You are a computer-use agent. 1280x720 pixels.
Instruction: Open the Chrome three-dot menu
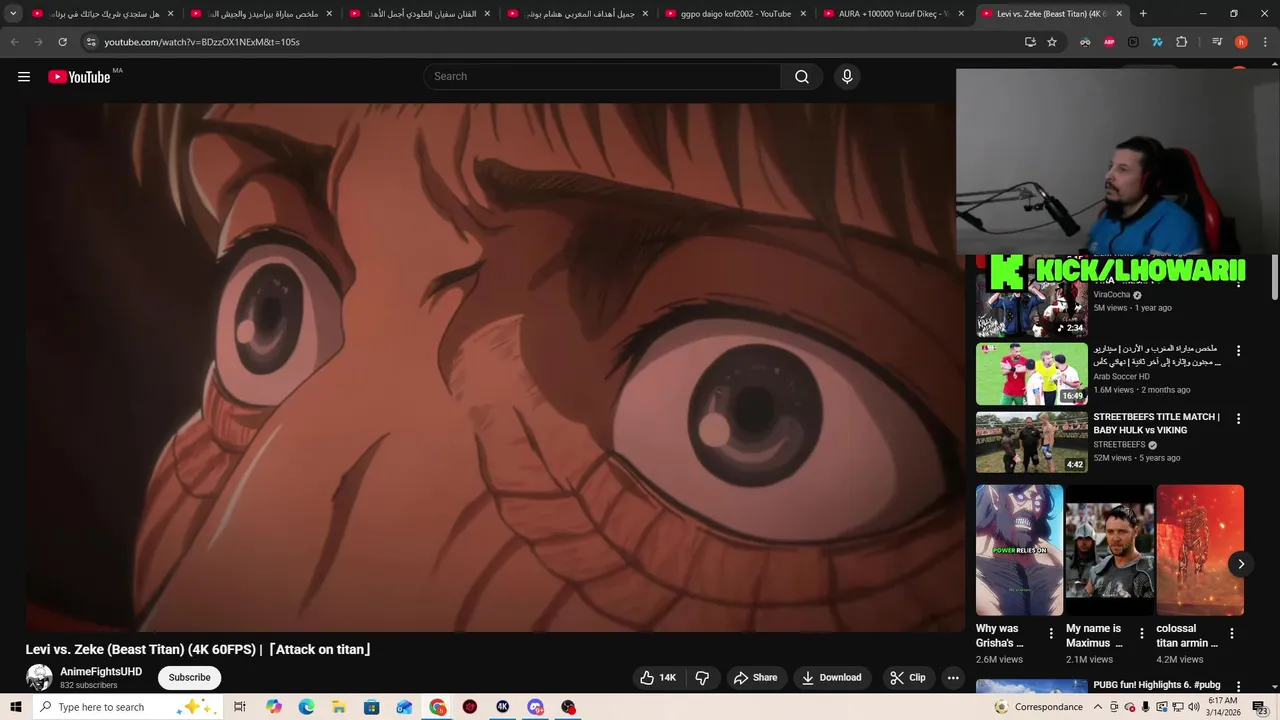1265,42
